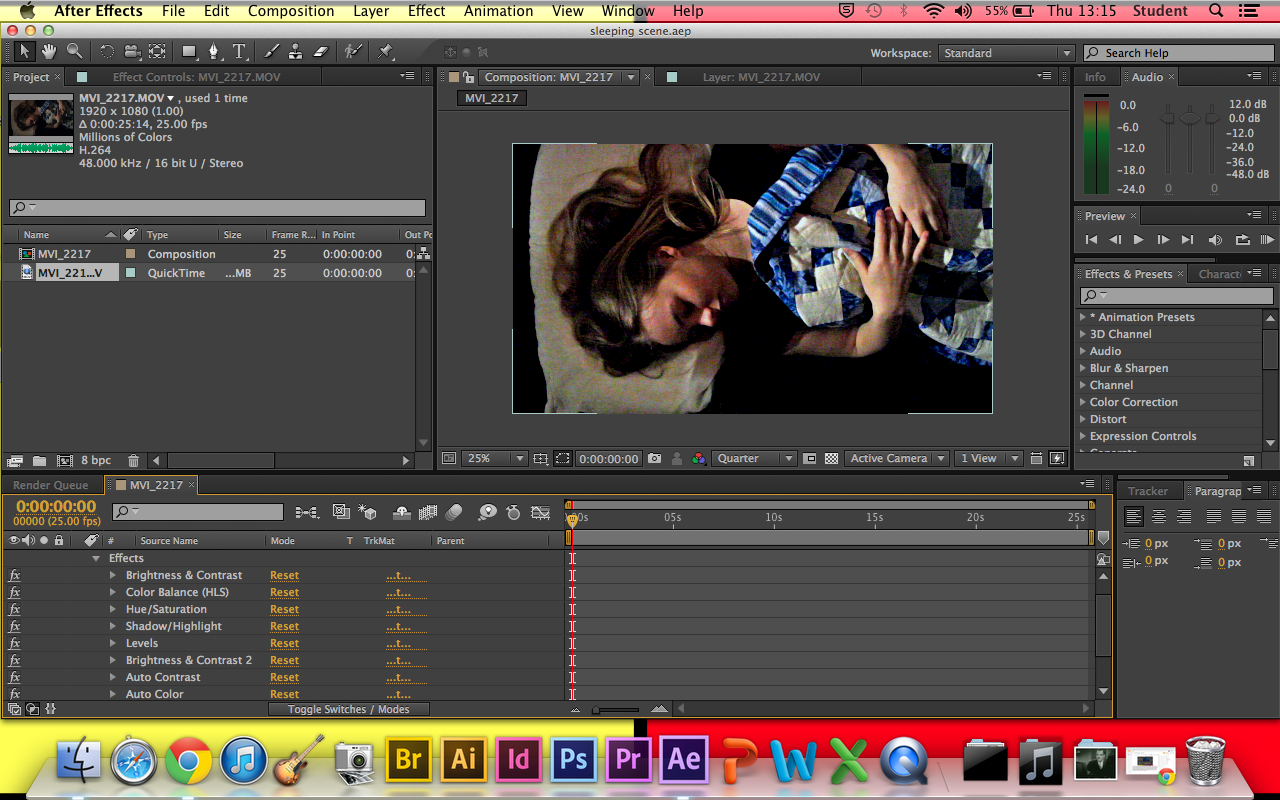1280x800 pixels.
Task: Switch to the Render Queue tab
Action: [x=51, y=485]
